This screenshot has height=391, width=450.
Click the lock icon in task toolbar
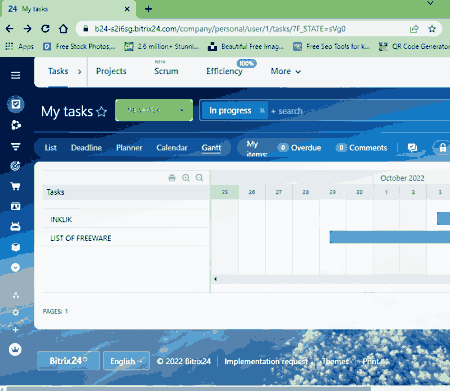tap(442, 148)
